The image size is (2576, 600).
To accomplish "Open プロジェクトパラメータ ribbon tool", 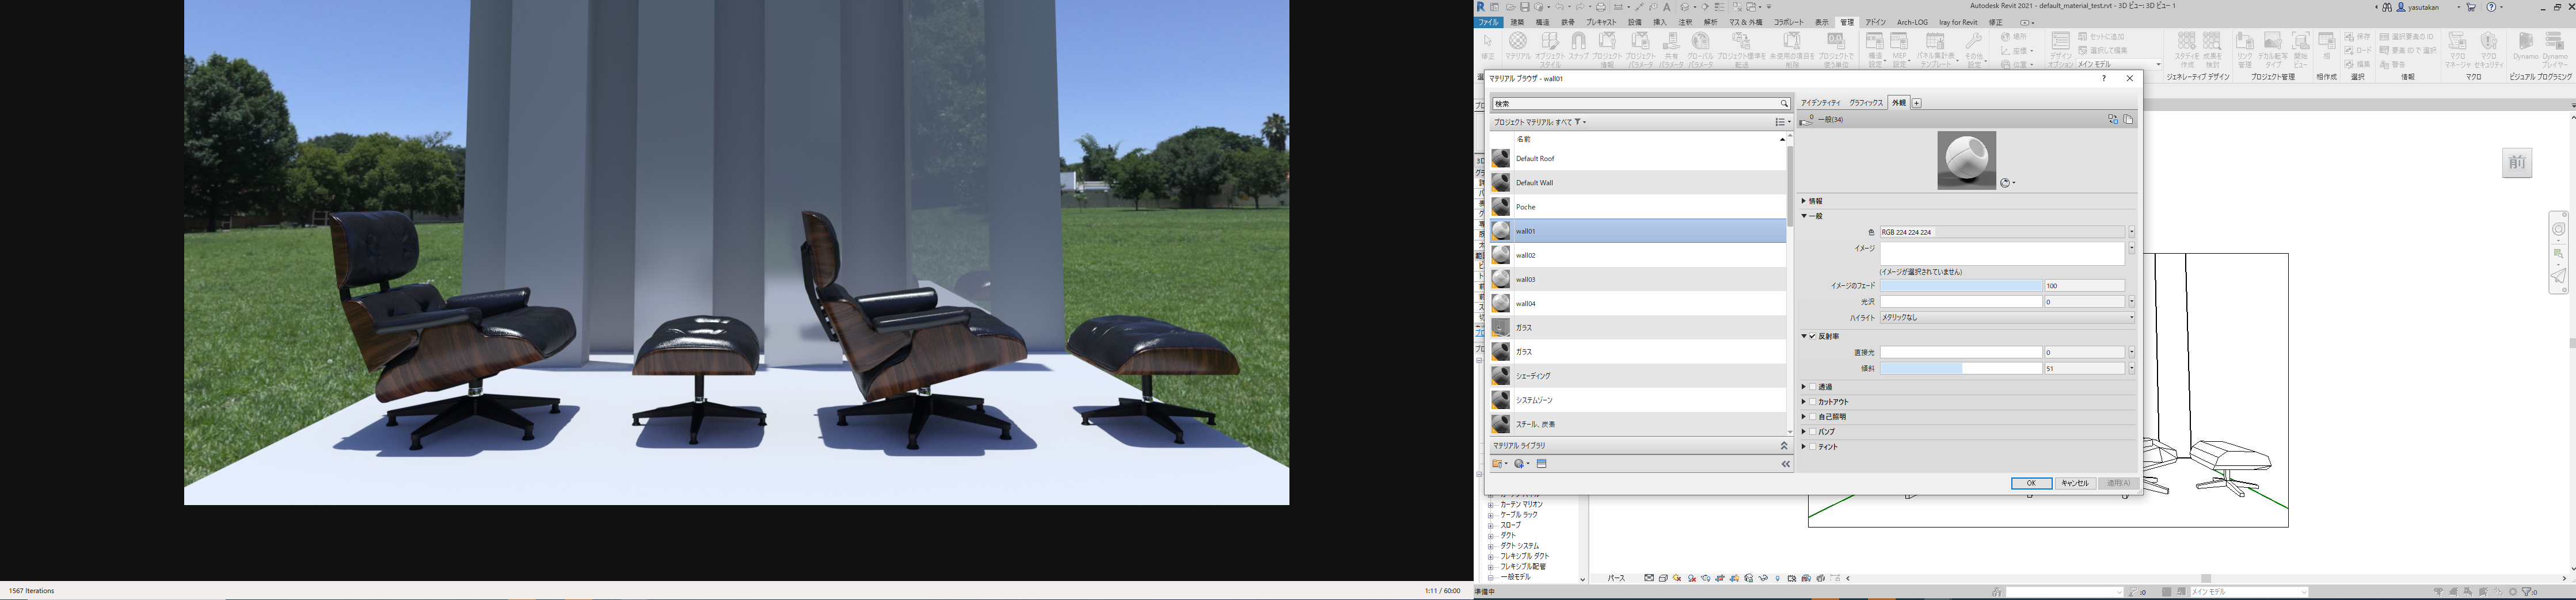I will coord(1640,49).
